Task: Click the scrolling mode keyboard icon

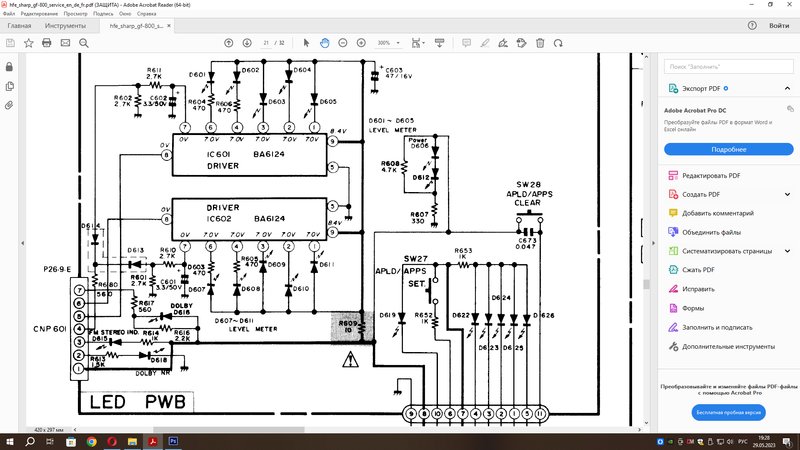Action: pyautogui.click(x=439, y=43)
